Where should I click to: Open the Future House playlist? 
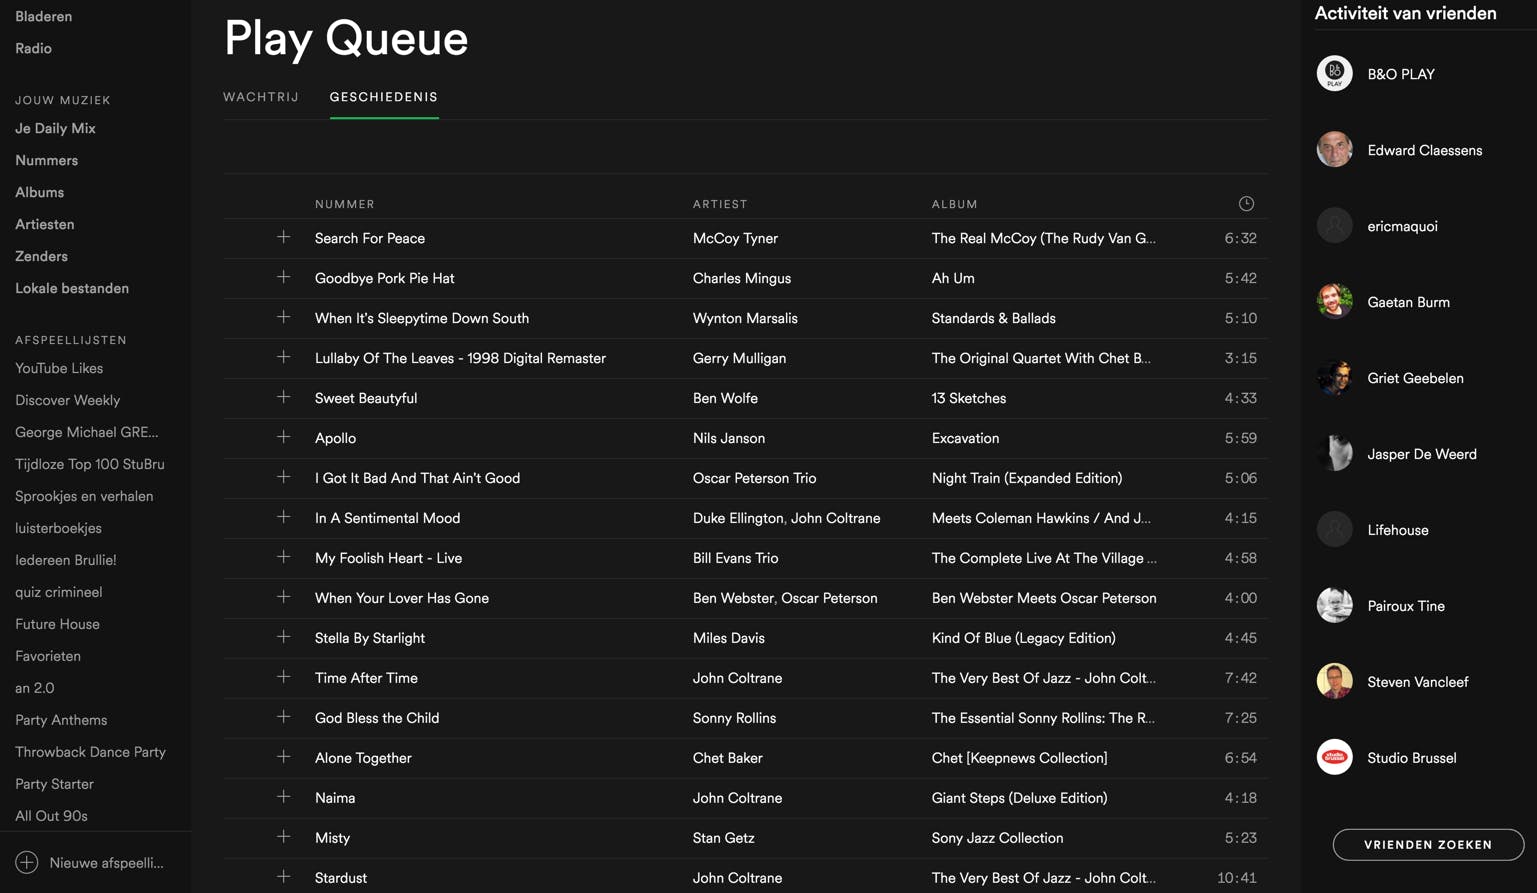[58, 624]
